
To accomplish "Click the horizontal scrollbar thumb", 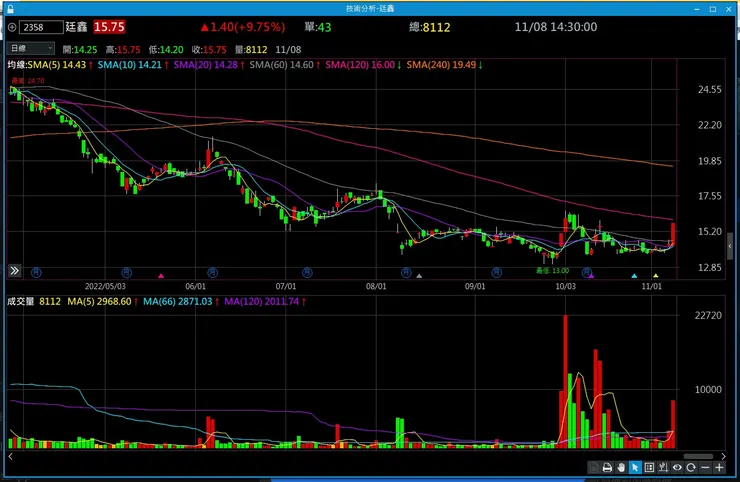I will tap(698, 456).
